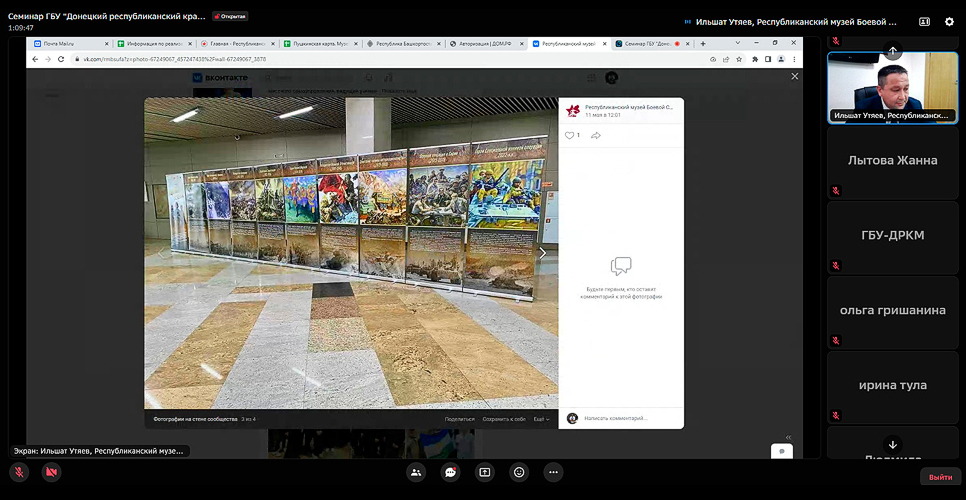Unmute the microphone in the bottom bar

[x=19, y=472]
